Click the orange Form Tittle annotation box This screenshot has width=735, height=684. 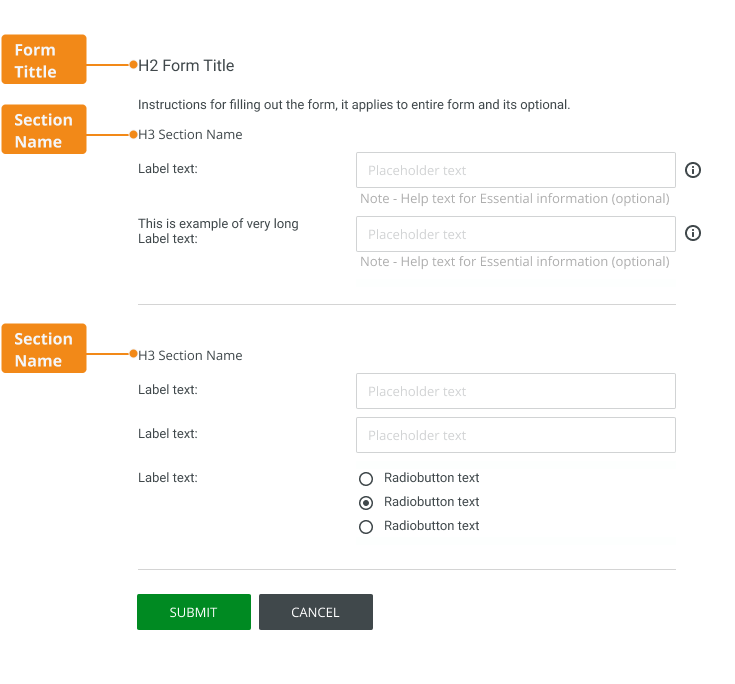[x=44, y=60]
